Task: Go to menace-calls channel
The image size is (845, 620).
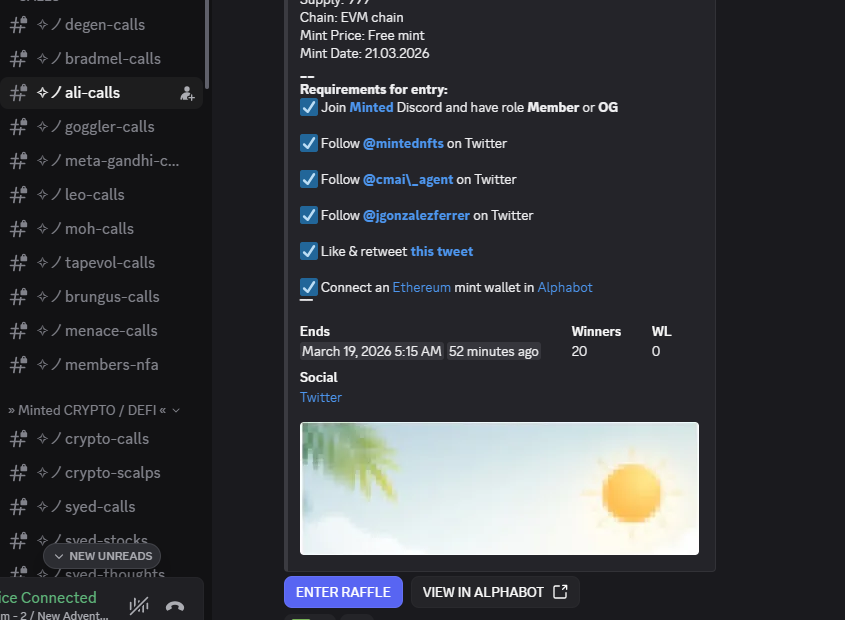Action: pos(101,330)
